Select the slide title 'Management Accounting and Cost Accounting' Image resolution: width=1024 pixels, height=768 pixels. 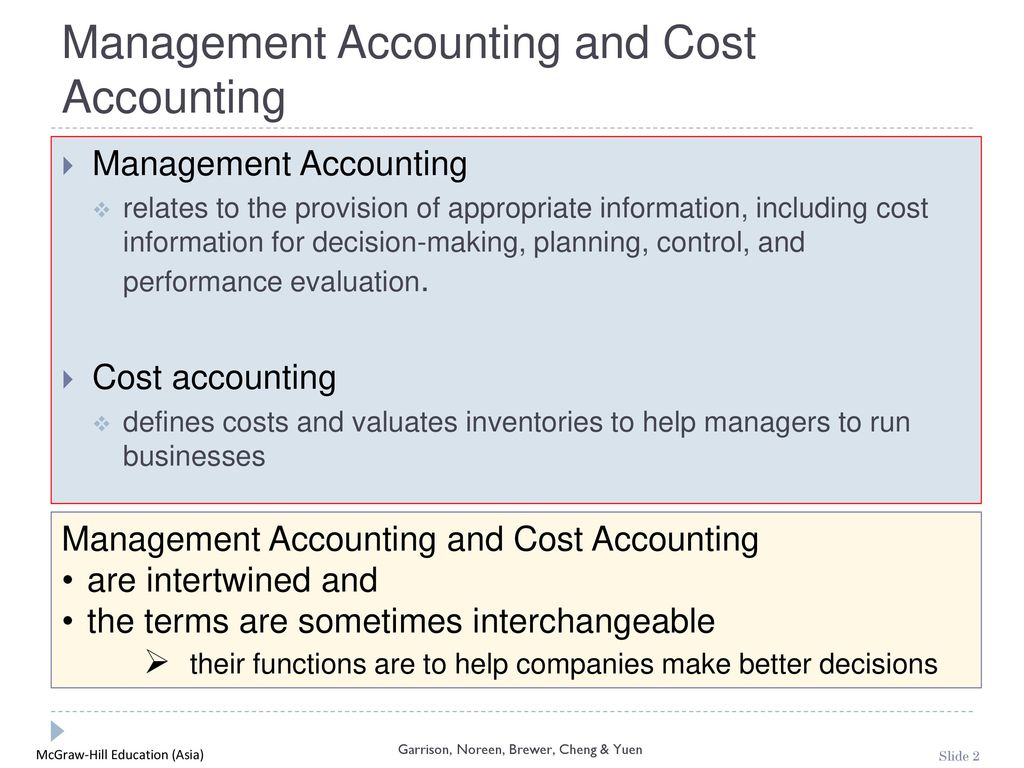(409, 70)
